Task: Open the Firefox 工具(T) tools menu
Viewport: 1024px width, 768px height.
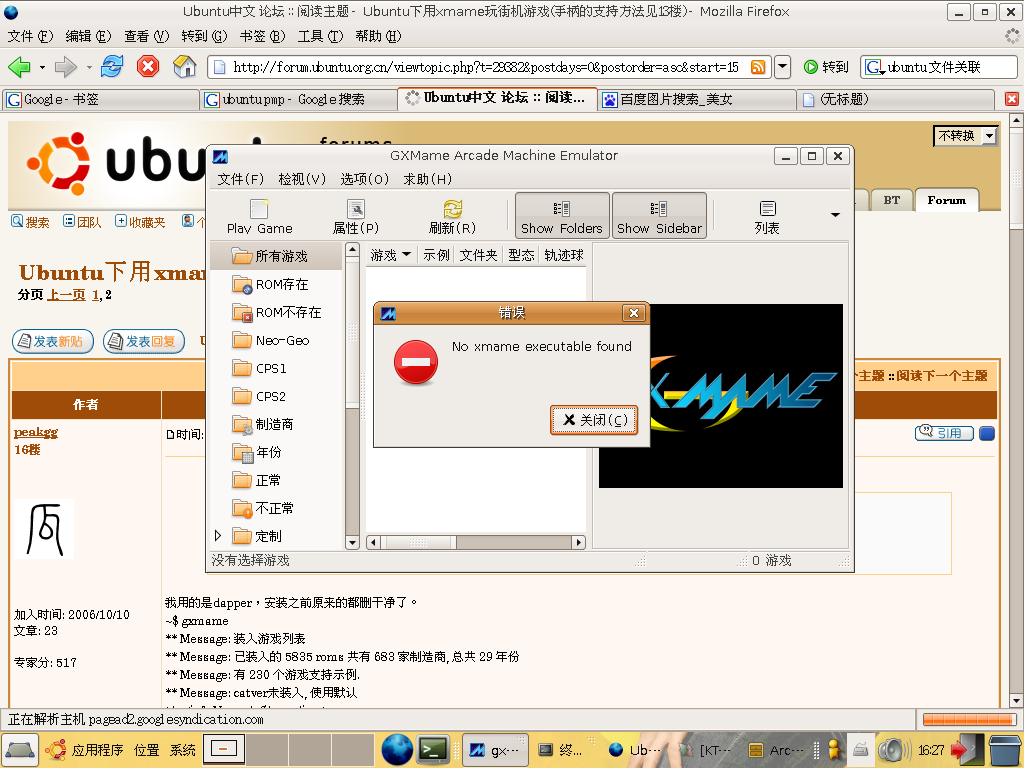Action: [x=320, y=36]
